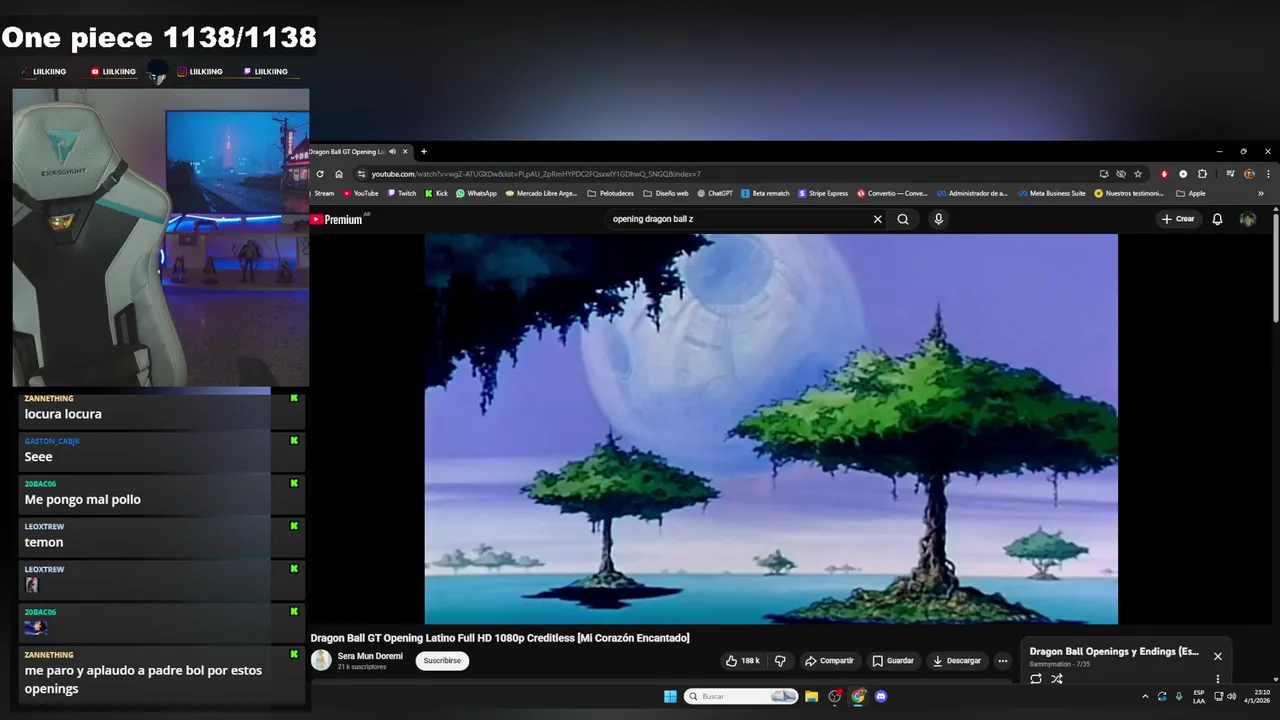Like the video with 188 k

tap(742, 661)
